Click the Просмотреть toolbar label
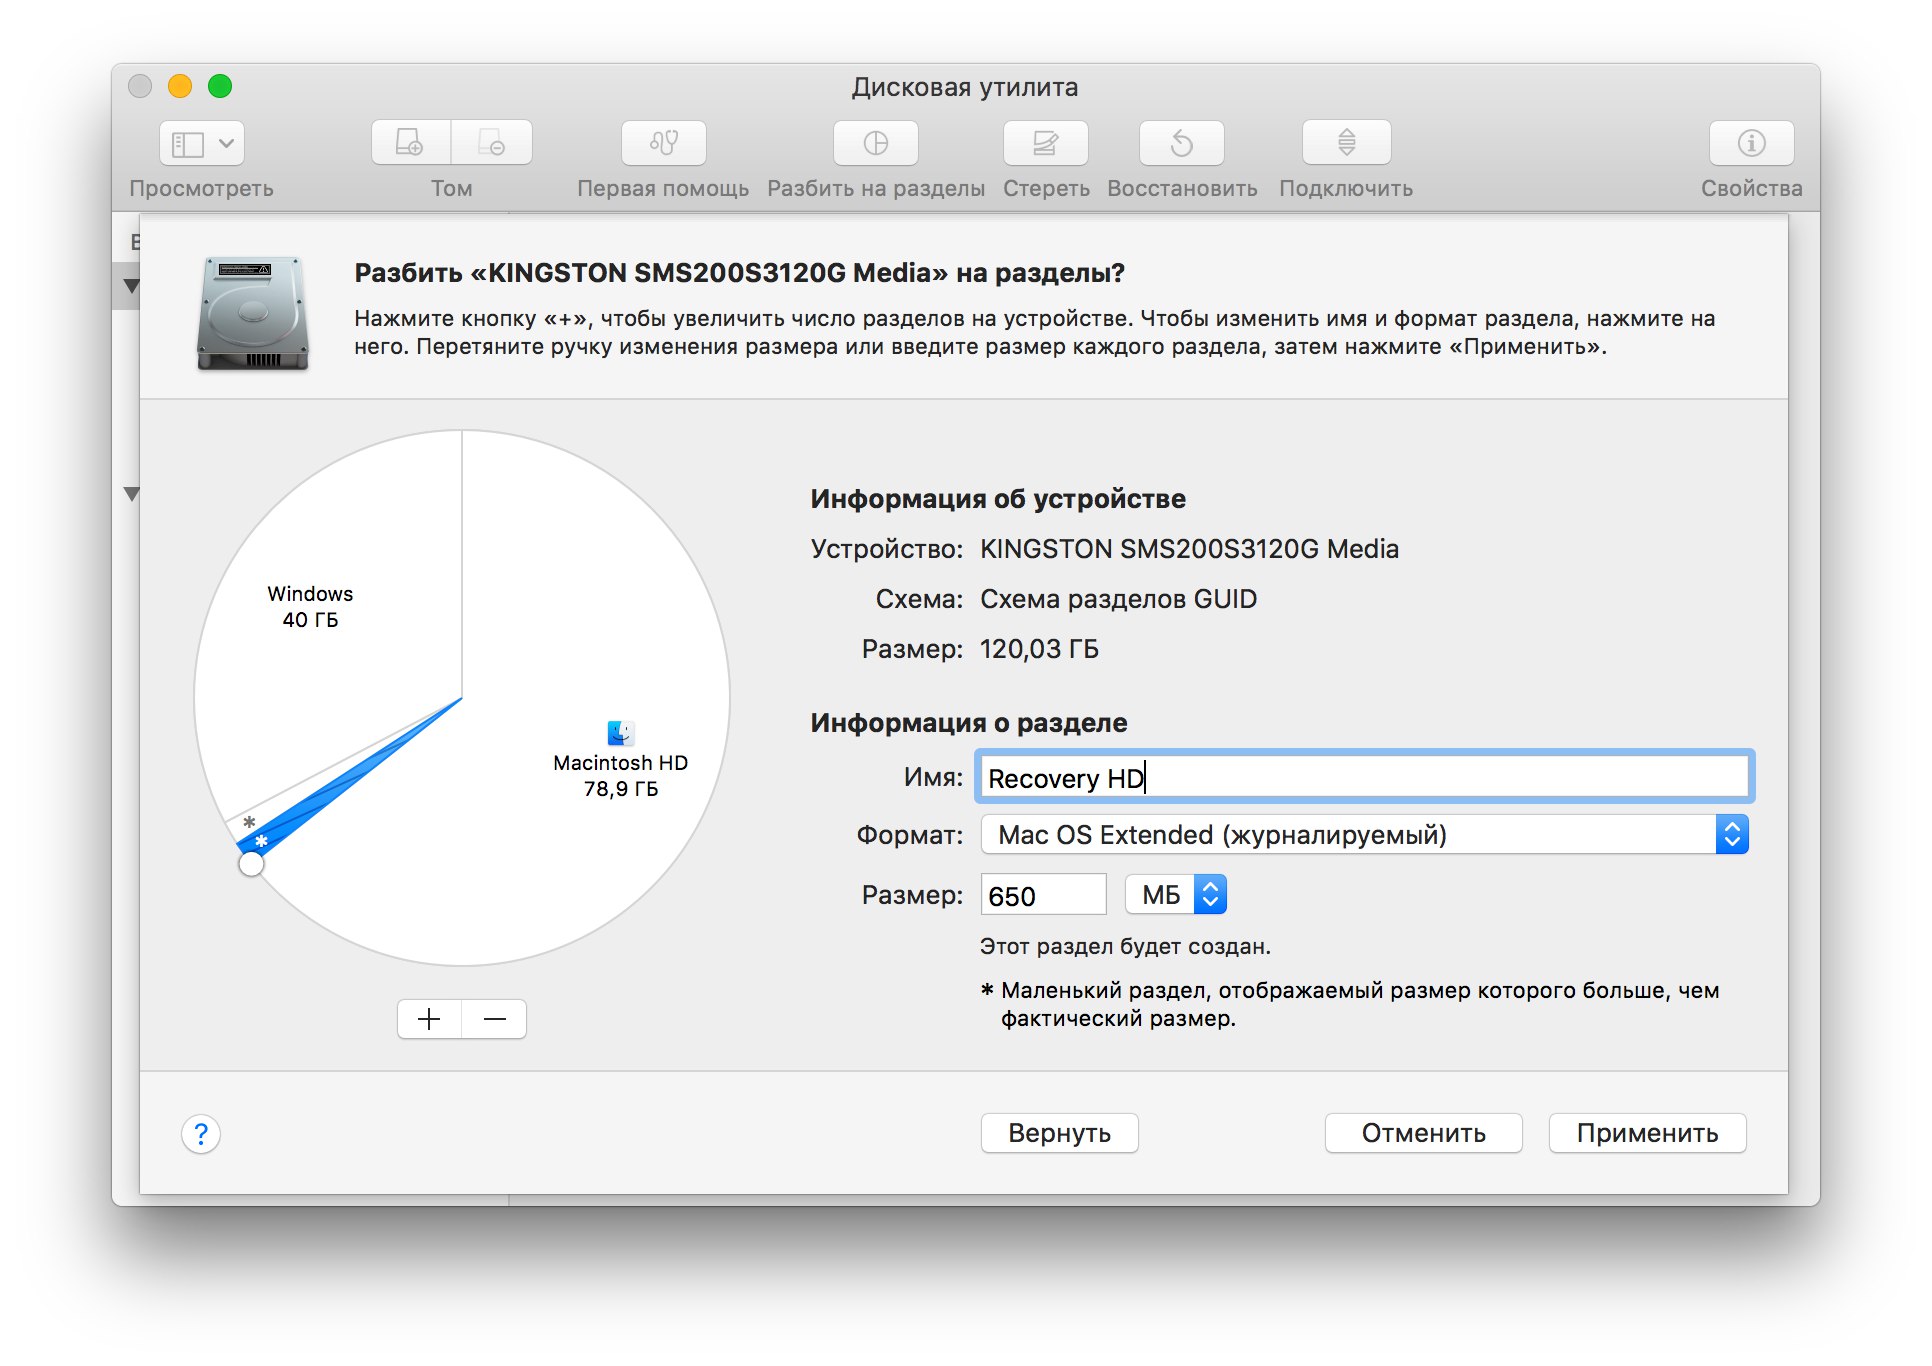 click(x=201, y=188)
